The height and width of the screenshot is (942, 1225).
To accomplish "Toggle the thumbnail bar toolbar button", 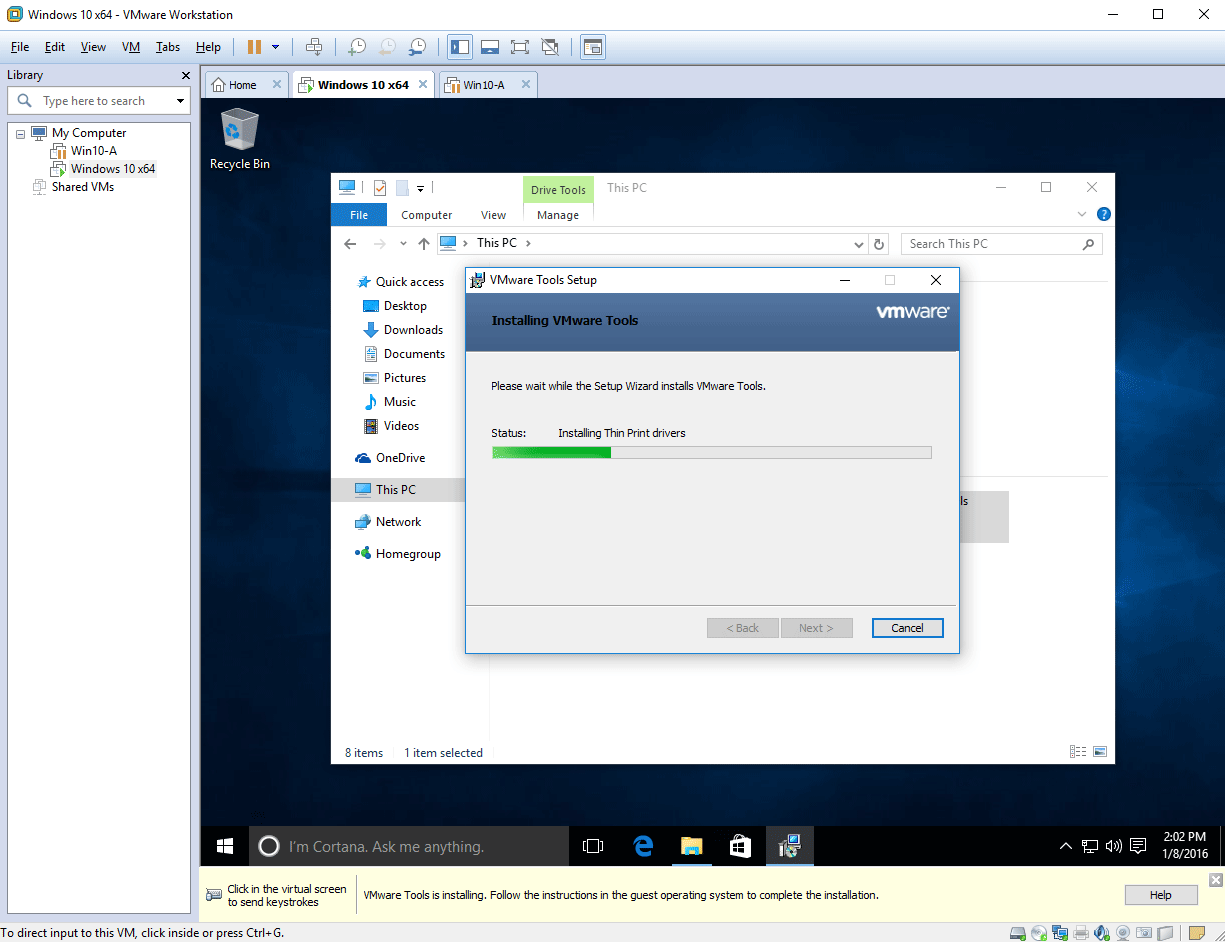I will [490, 47].
